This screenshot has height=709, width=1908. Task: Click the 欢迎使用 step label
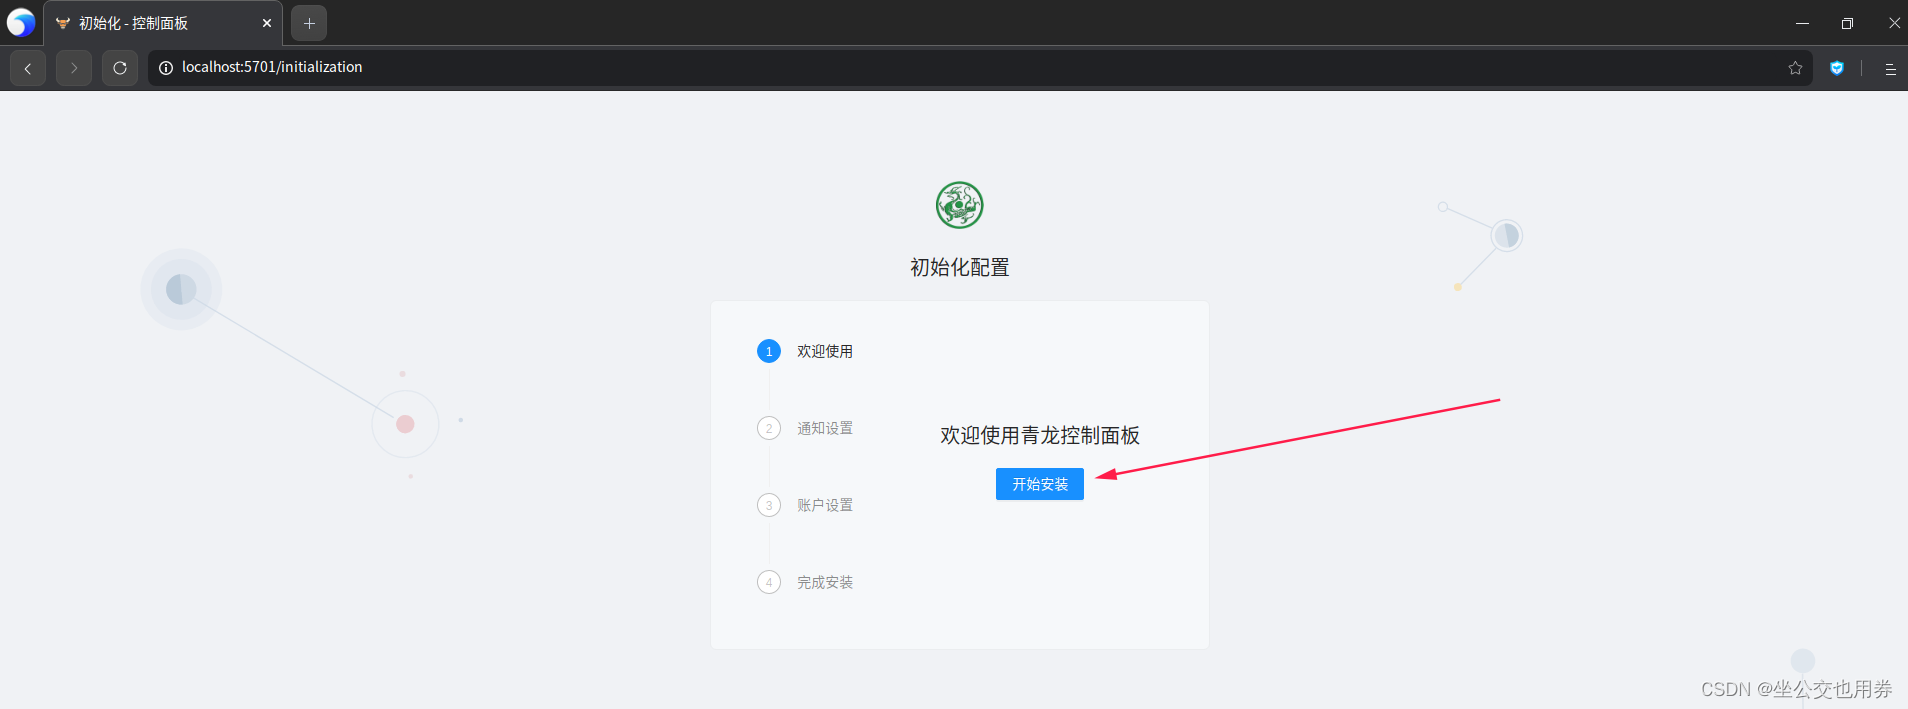(x=825, y=351)
